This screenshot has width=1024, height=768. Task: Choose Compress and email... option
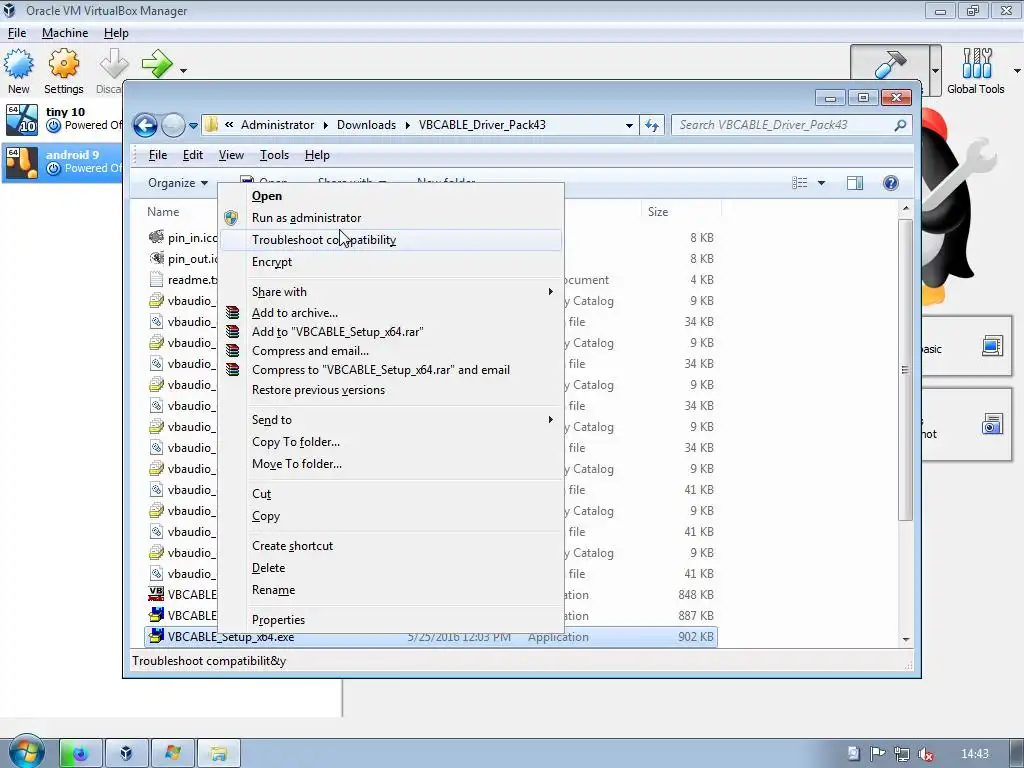391,351
